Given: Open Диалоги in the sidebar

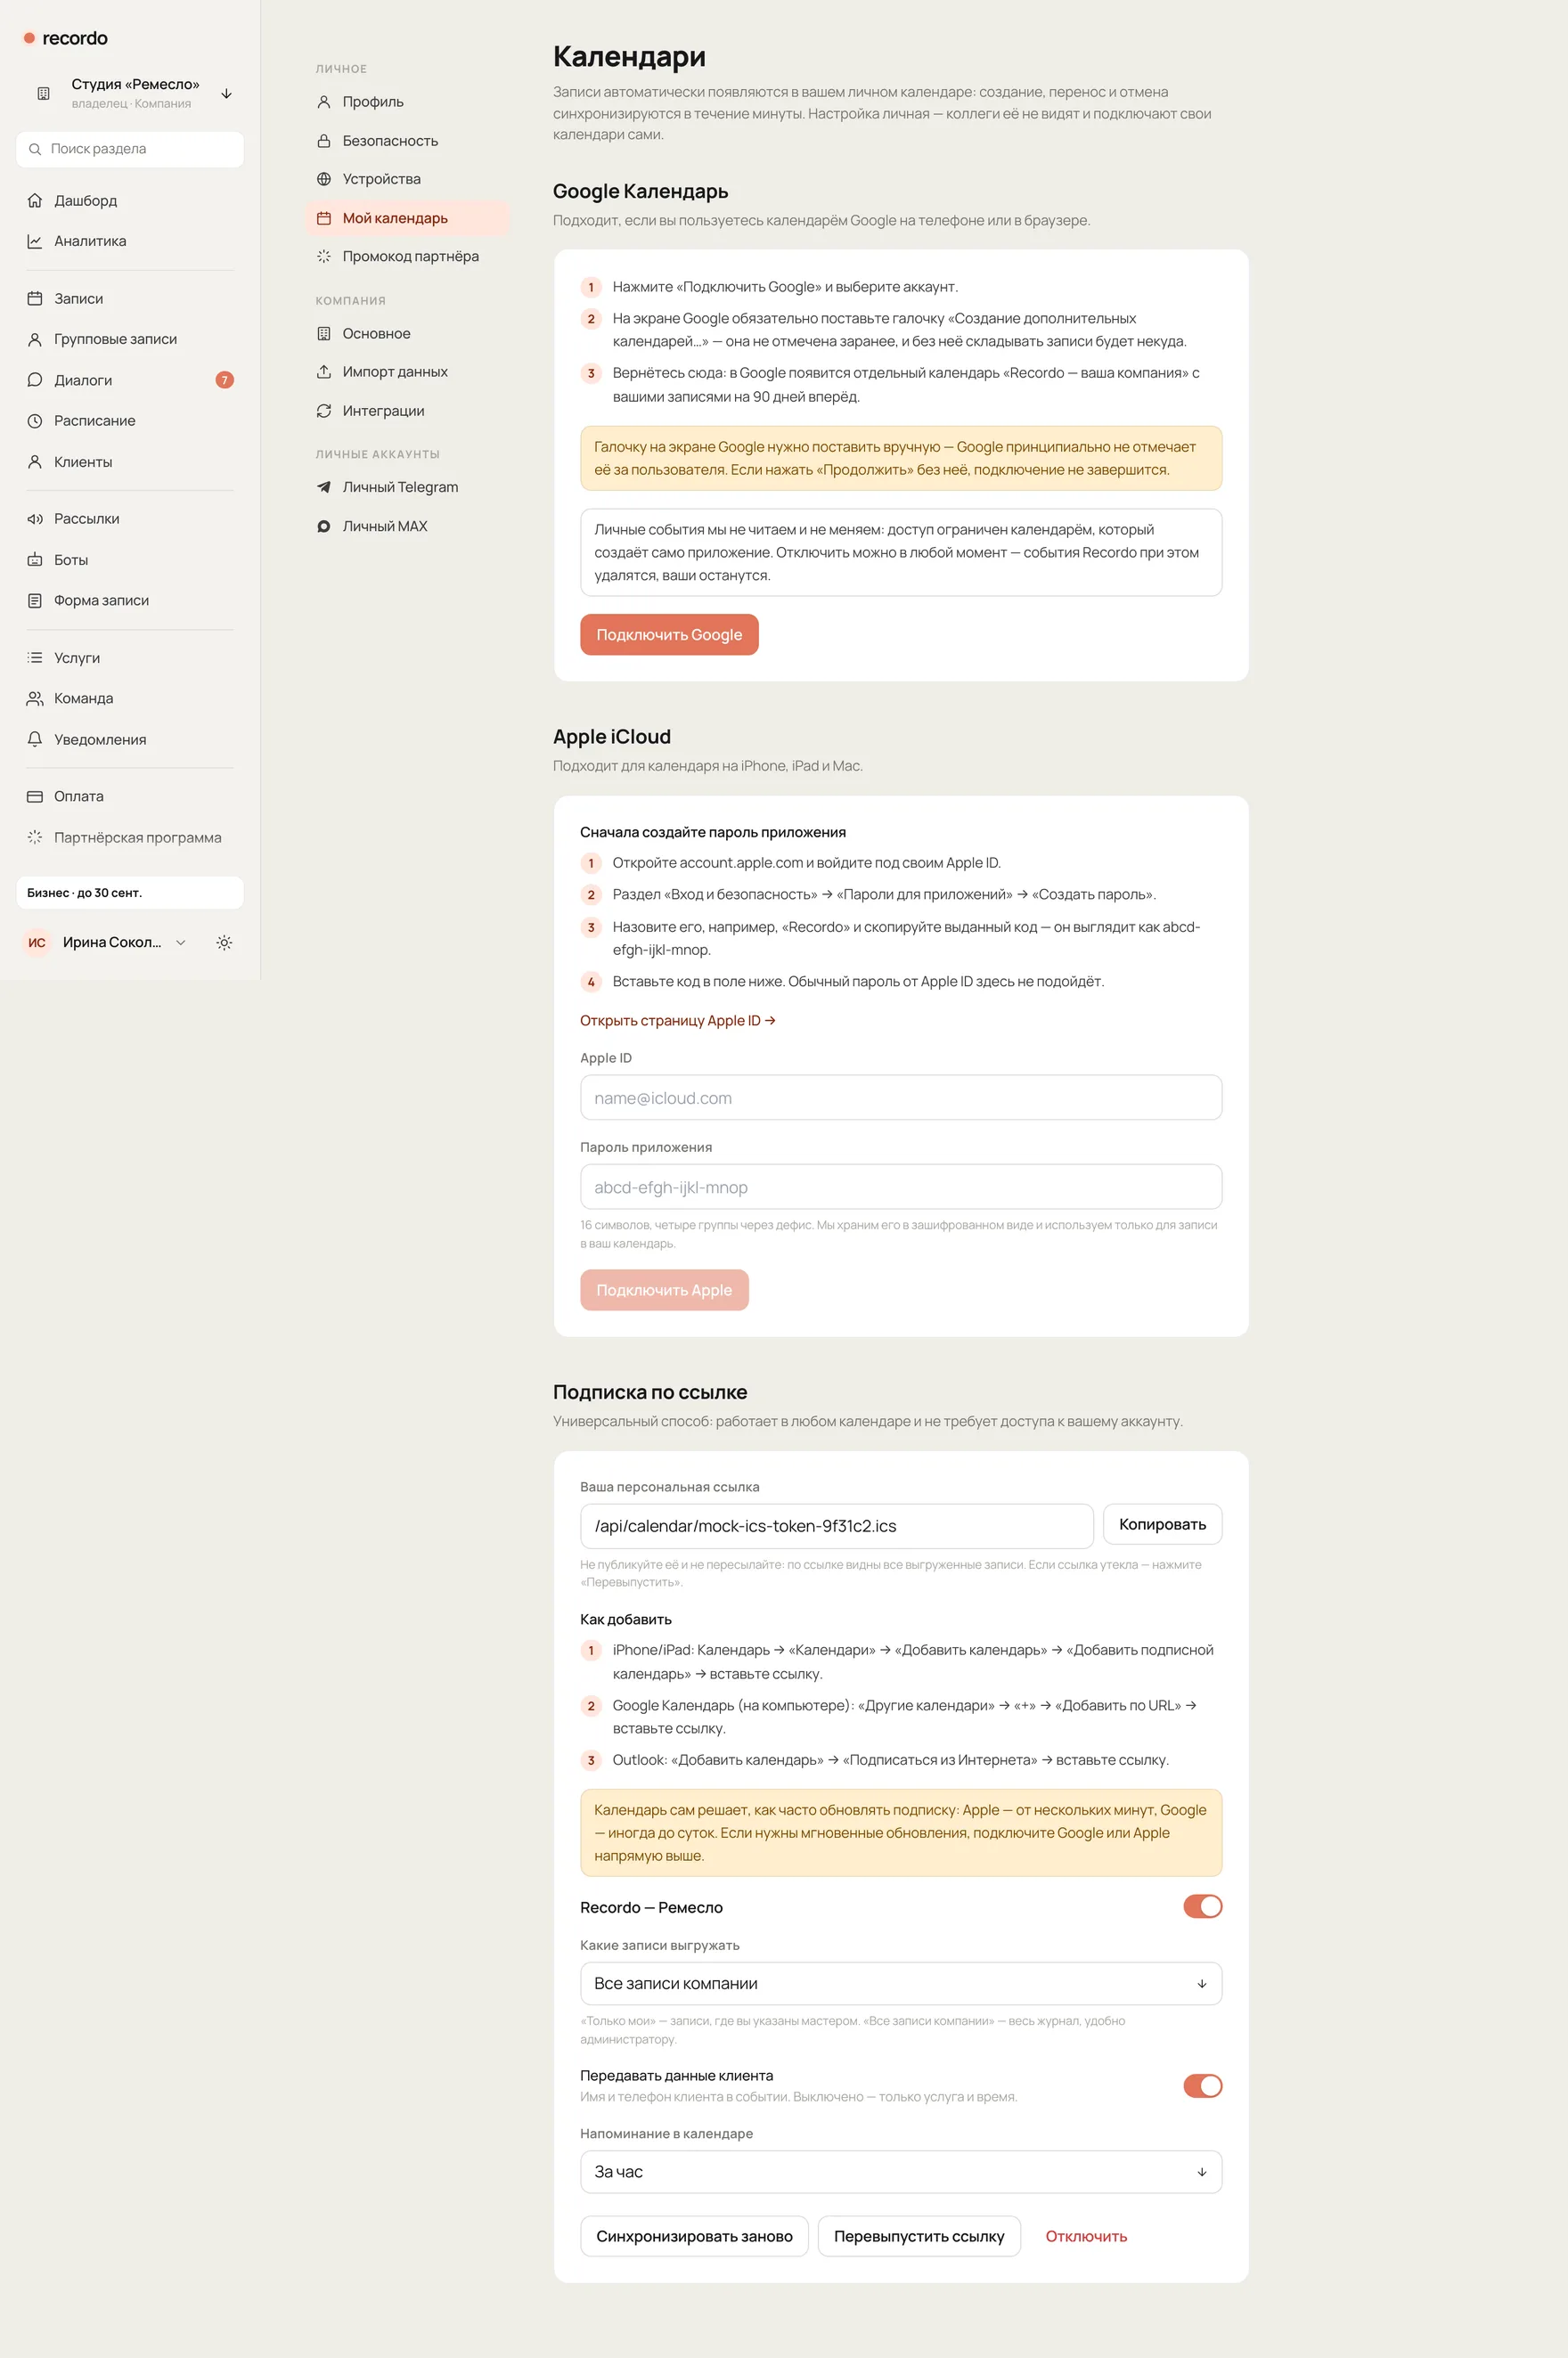Looking at the screenshot, I should click(130, 380).
